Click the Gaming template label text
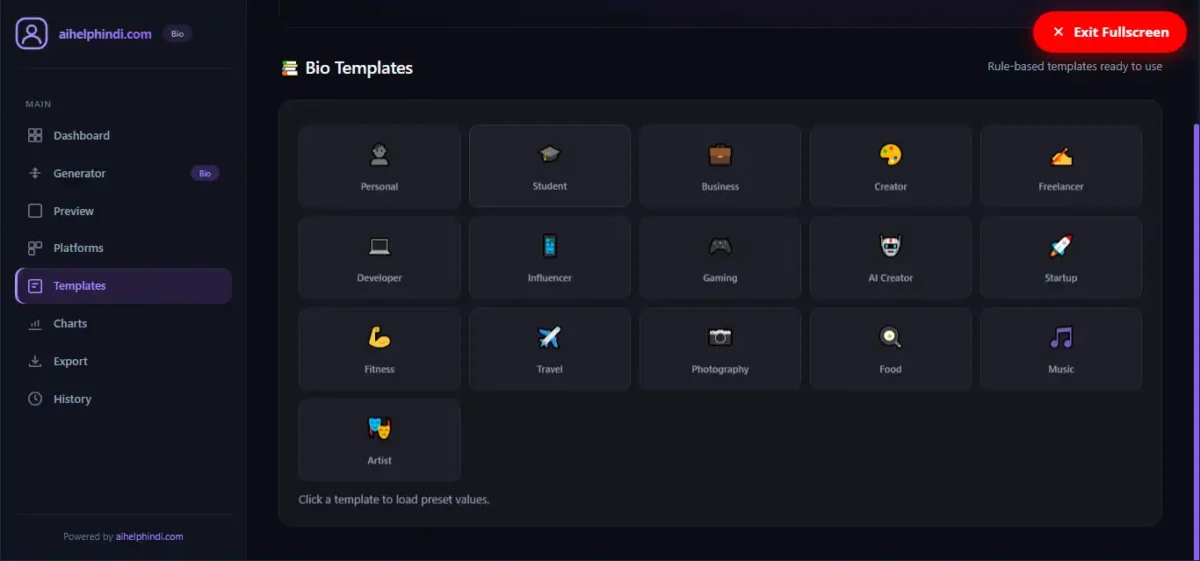The height and width of the screenshot is (561, 1200). tap(720, 278)
